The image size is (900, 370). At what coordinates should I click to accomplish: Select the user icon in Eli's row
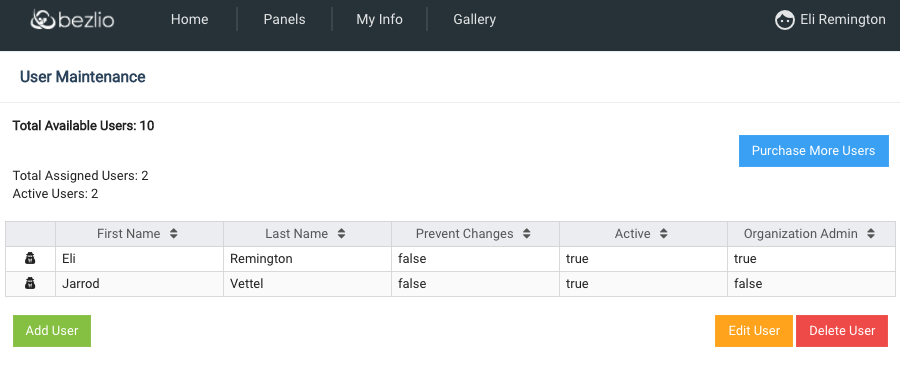point(30,259)
